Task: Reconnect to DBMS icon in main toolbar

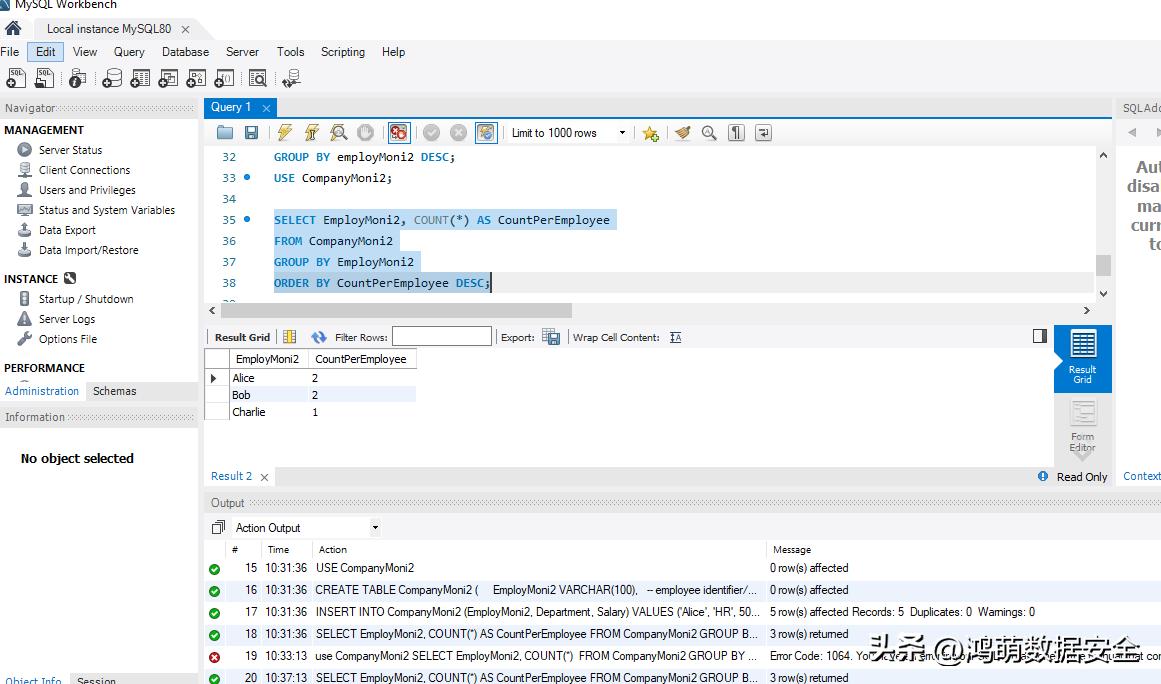Action: tap(291, 78)
